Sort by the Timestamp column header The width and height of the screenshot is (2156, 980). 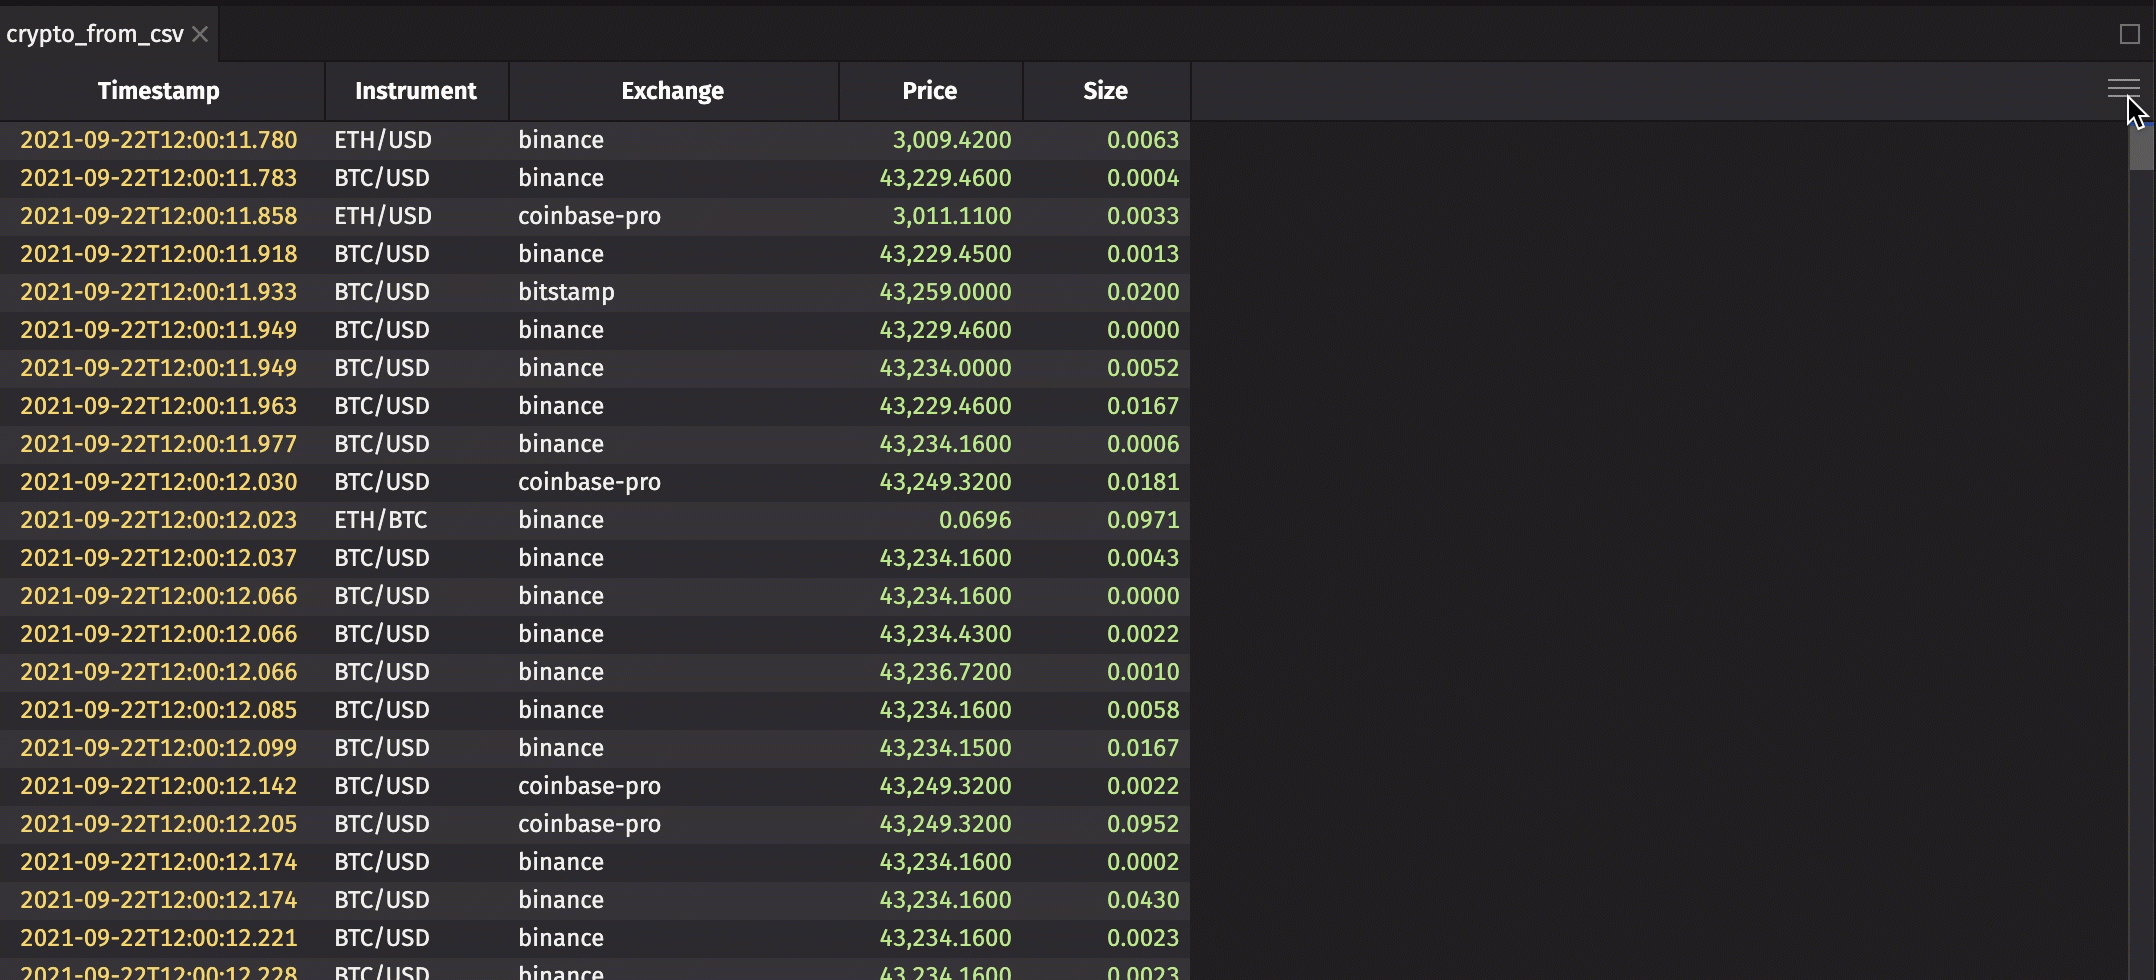click(159, 91)
